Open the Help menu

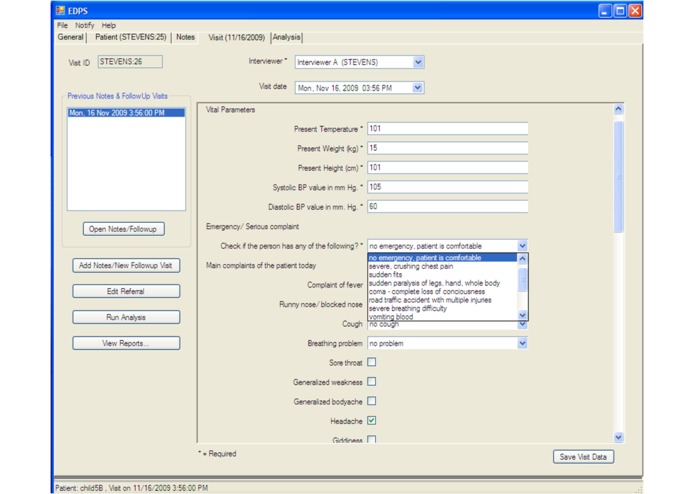click(109, 25)
